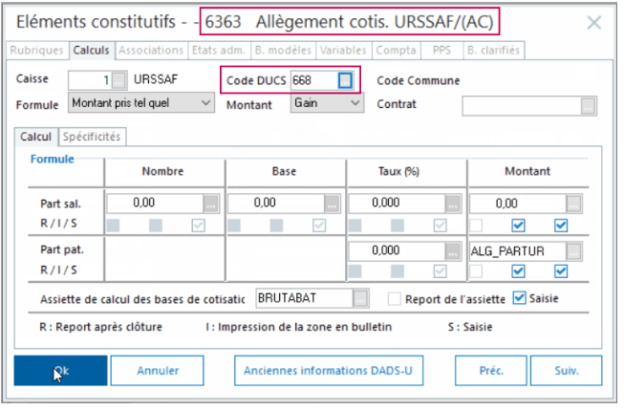Toggle the Saisie checkbox near Report de l'assiette
The image size is (624, 410).
click(519, 298)
